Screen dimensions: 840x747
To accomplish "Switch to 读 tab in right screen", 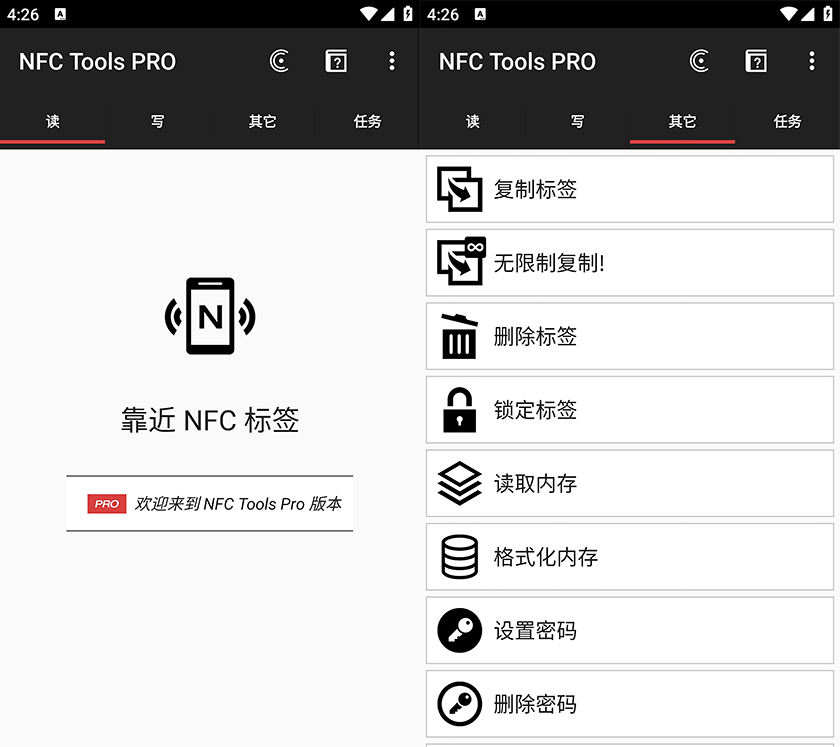I will [472, 122].
